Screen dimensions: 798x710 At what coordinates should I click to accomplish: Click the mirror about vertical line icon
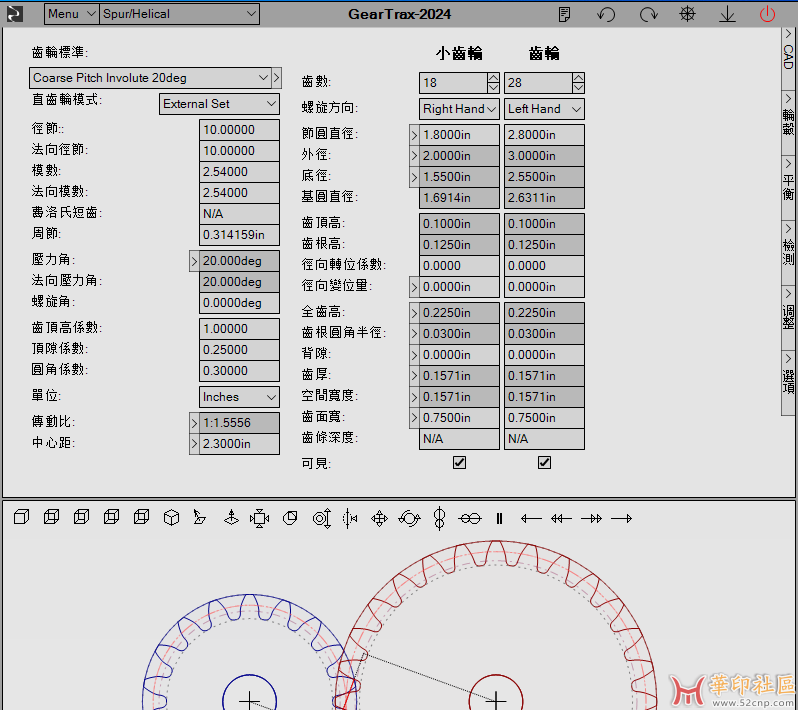click(x=350, y=518)
